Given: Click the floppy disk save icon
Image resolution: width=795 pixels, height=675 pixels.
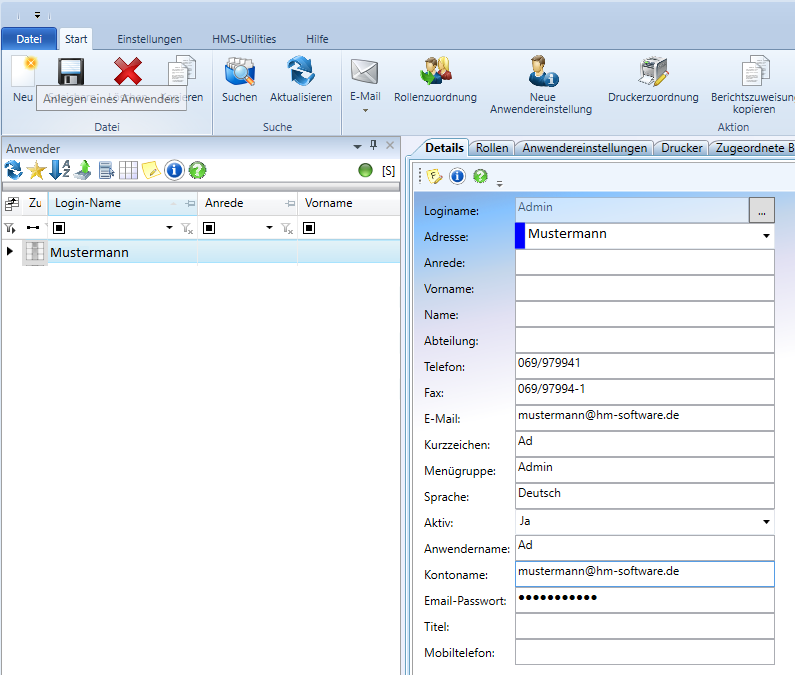Looking at the screenshot, I should coord(70,72).
